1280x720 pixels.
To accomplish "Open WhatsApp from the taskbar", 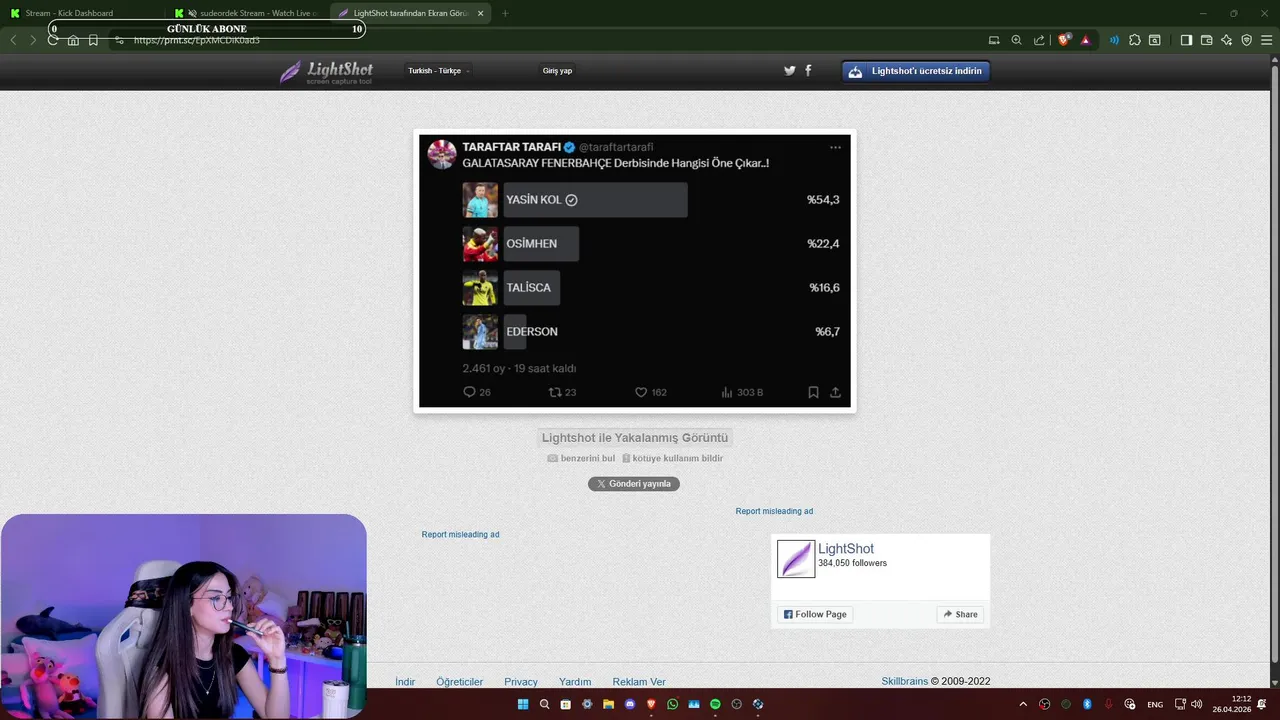I will [x=672, y=704].
